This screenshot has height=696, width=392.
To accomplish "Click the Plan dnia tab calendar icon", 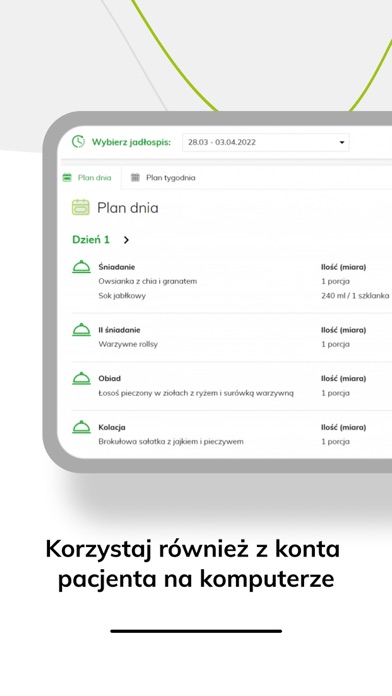I will coord(67,178).
